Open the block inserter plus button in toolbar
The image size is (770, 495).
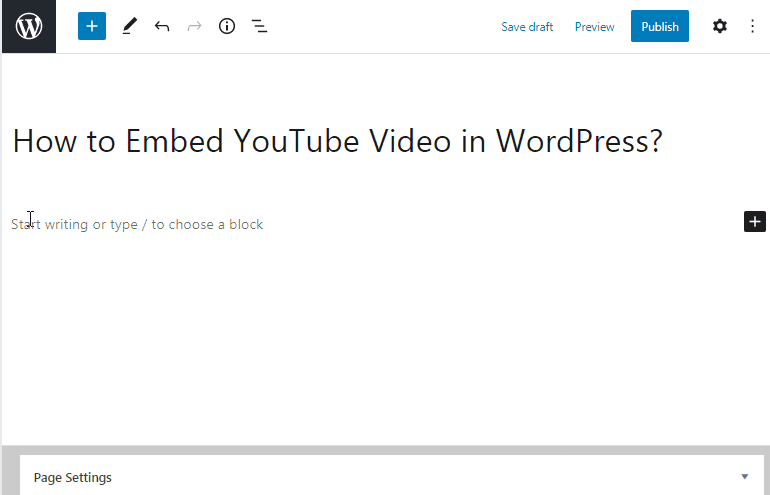(92, 26)
